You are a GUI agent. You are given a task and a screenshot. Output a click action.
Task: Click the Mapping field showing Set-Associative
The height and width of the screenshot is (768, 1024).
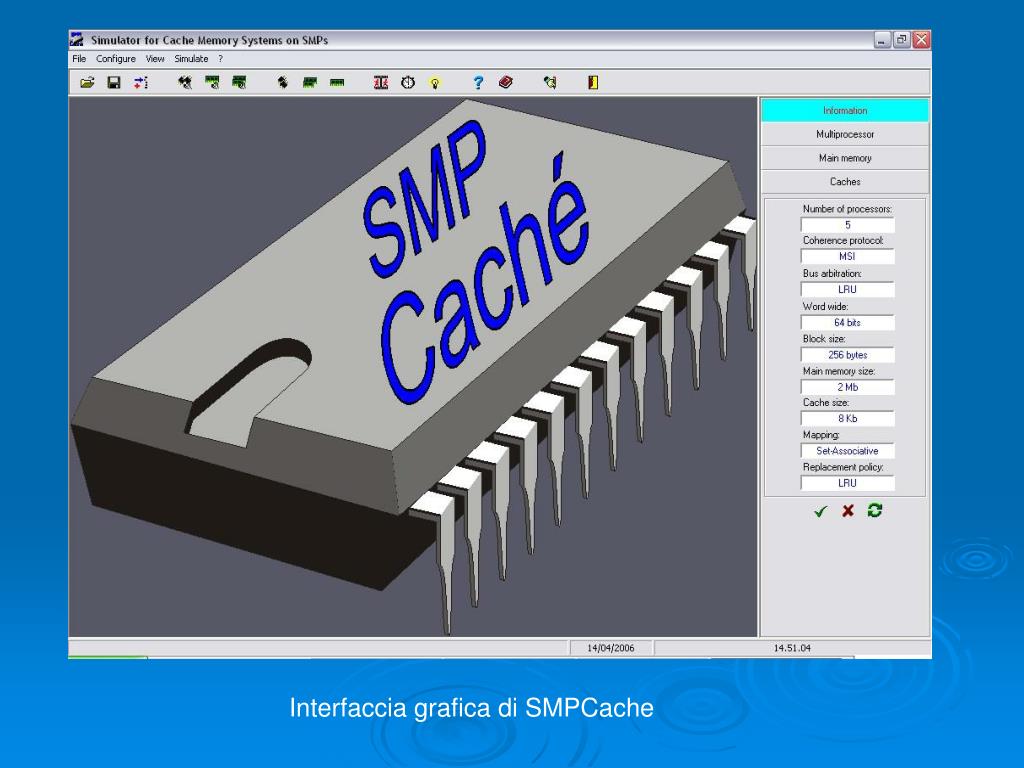pyautogui.click(x=848, y=451)
